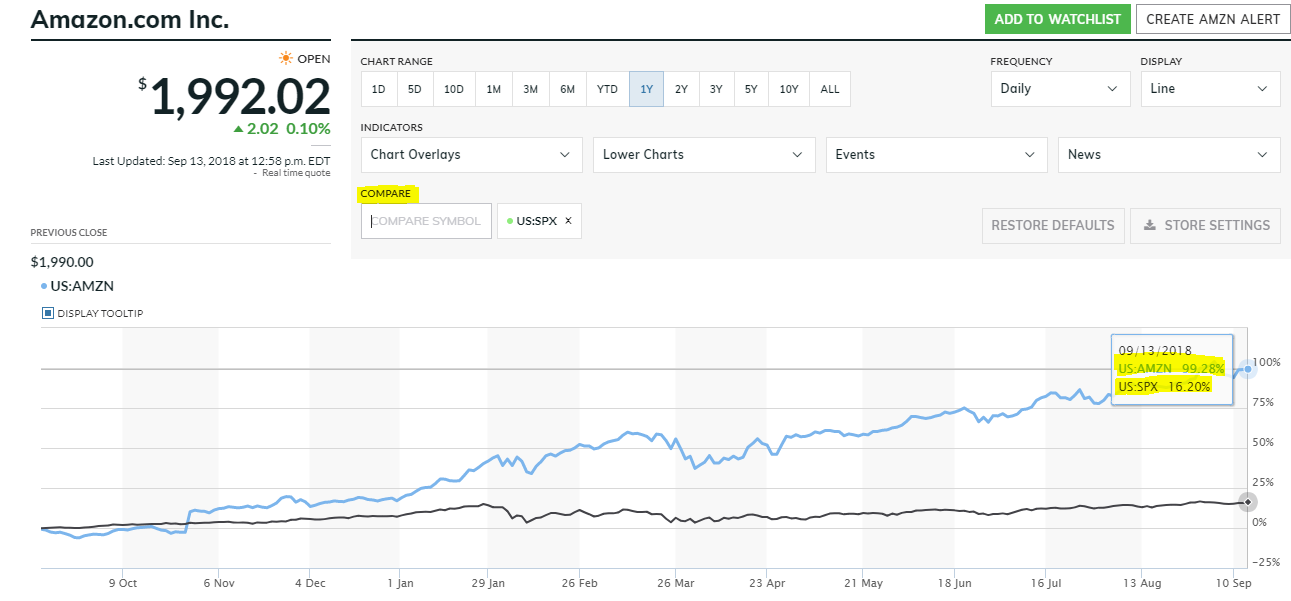Viewport: 1291px width, 601px height.
Task: Open the Display Line dropdown
Action: click(1210, 89)
